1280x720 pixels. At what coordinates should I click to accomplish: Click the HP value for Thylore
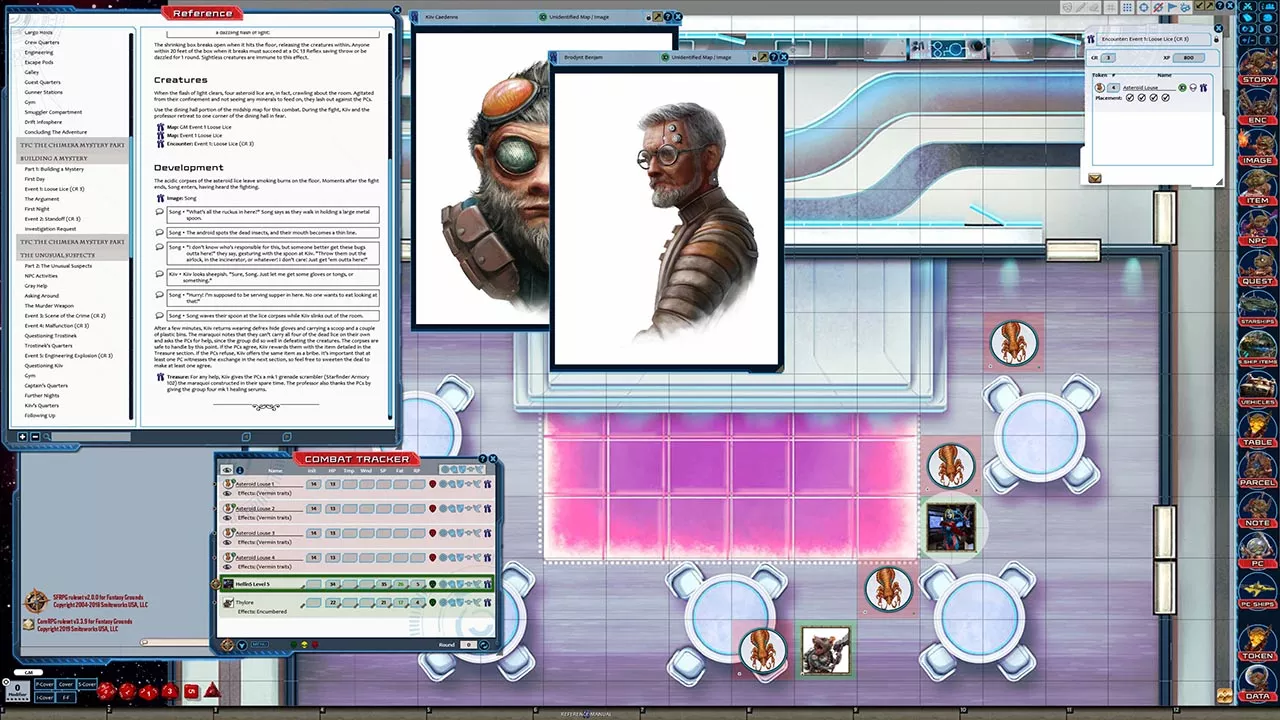pos(333,602)
